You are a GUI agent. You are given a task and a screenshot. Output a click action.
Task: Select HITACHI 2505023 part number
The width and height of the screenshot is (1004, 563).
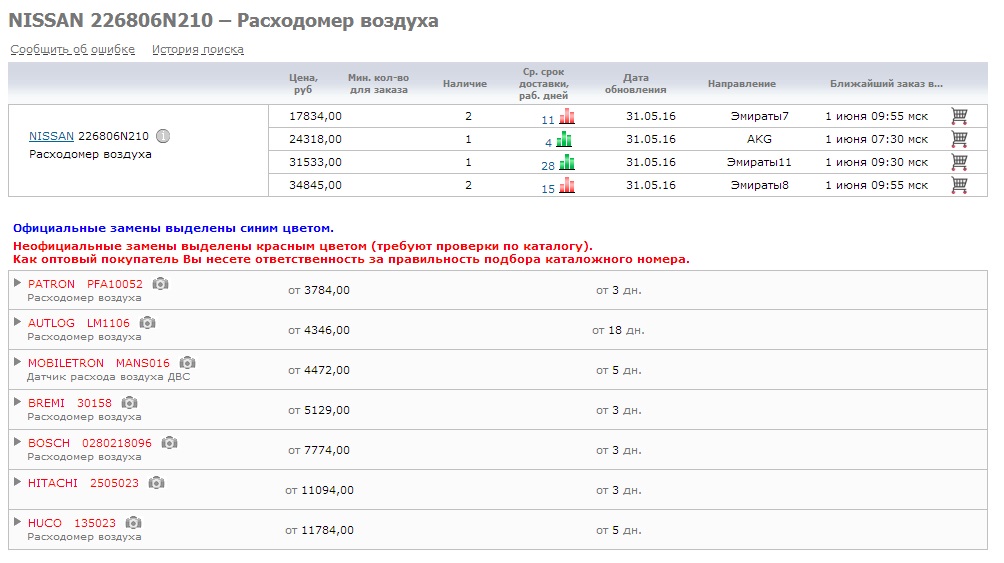[114, 483]
